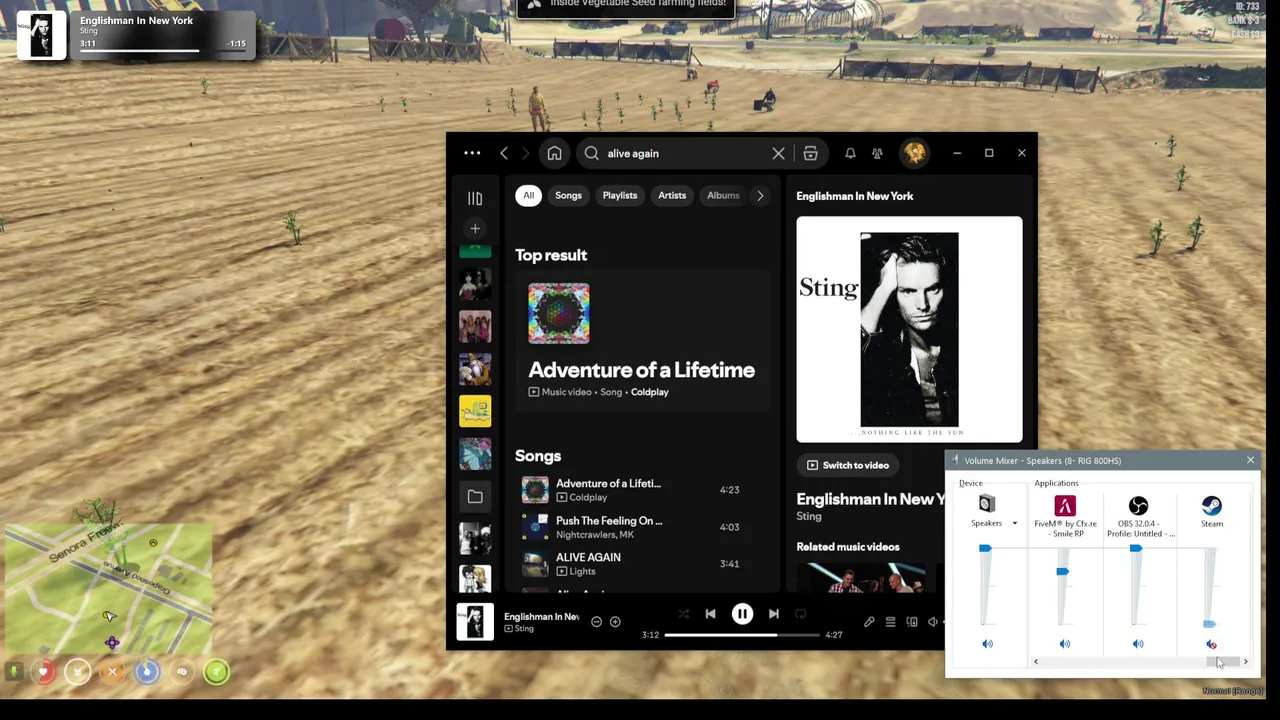Click the Steam application icon in Volume Mixer
This screenshot has width=1280, height=720.
(x=1212, y=505)
